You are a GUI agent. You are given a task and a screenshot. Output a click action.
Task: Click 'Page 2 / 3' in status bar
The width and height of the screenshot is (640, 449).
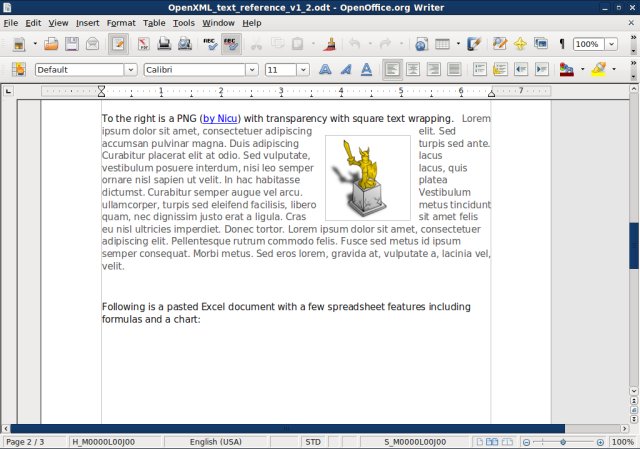[25, 442]
